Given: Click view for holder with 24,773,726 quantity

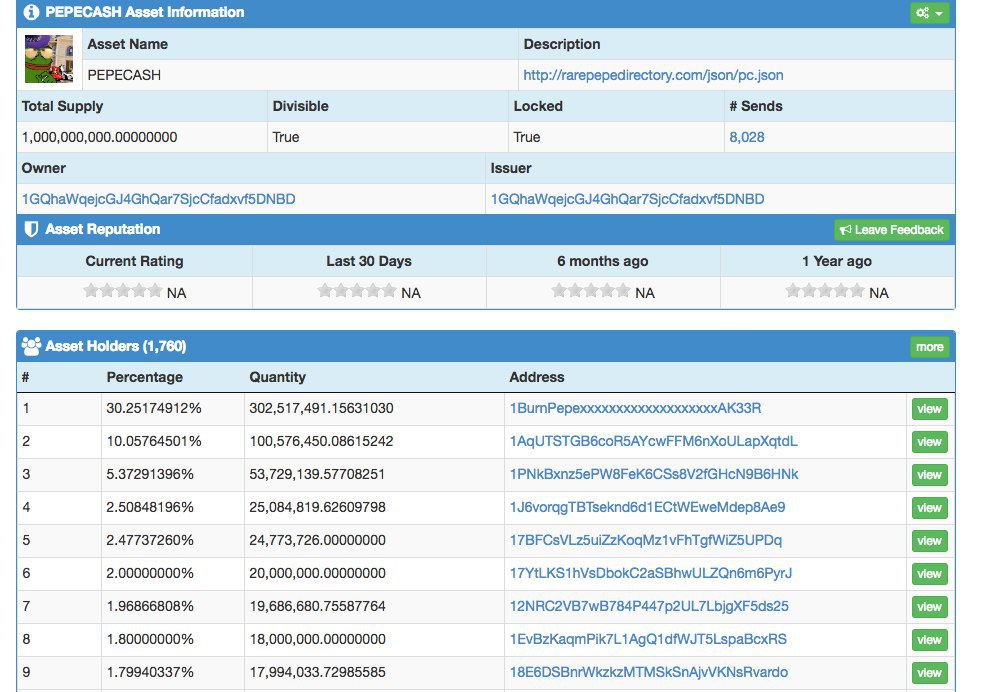Looking at the screenshot, I should [x=929, y=541].
